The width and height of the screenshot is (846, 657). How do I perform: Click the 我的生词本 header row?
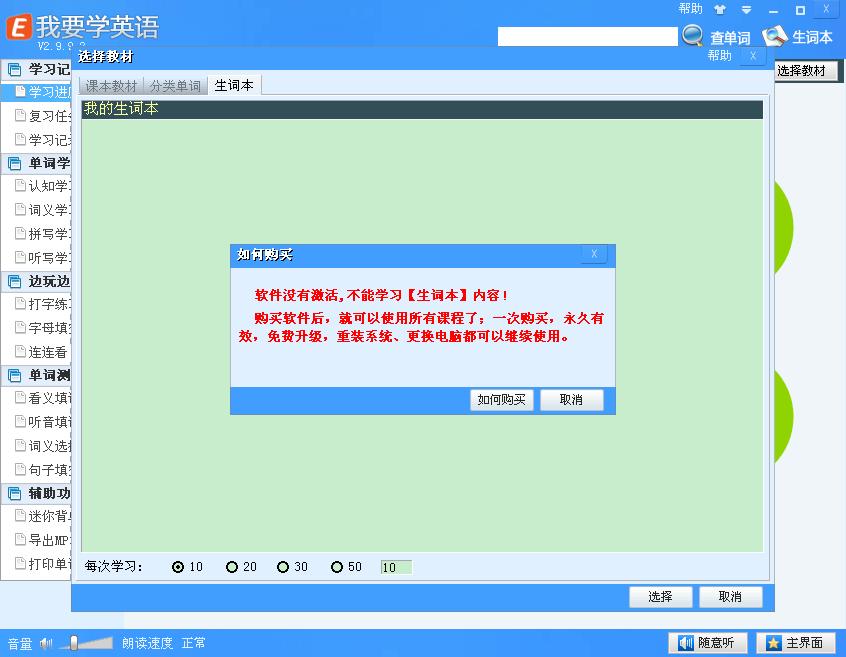[422, 109]
